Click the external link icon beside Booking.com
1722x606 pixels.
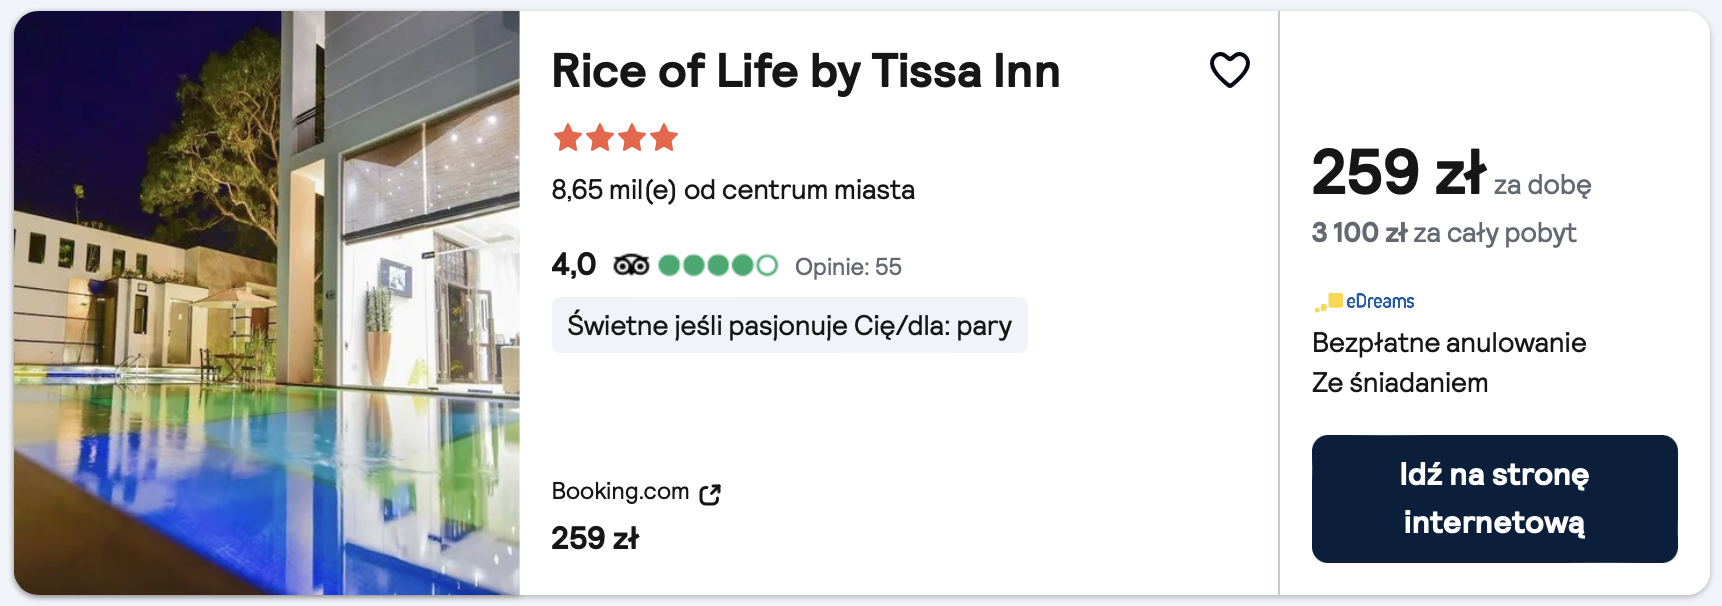coord(710,494)
